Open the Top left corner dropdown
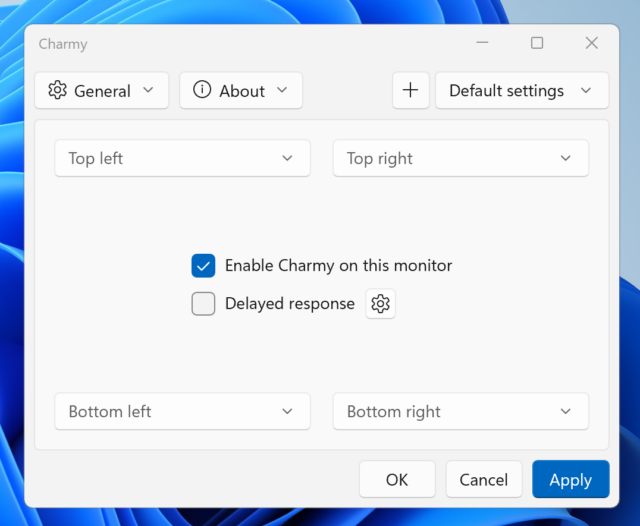The width and height of the screenshot is (640, 526). click(182, 158)
